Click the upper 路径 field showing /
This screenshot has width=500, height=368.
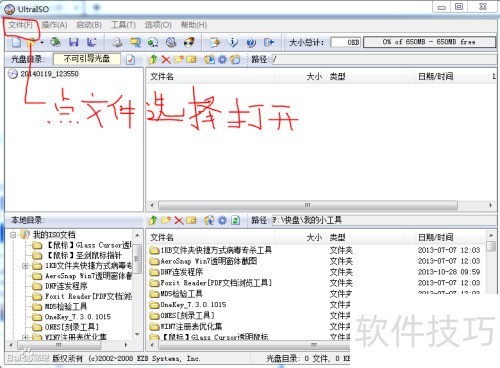pos(384,60)
